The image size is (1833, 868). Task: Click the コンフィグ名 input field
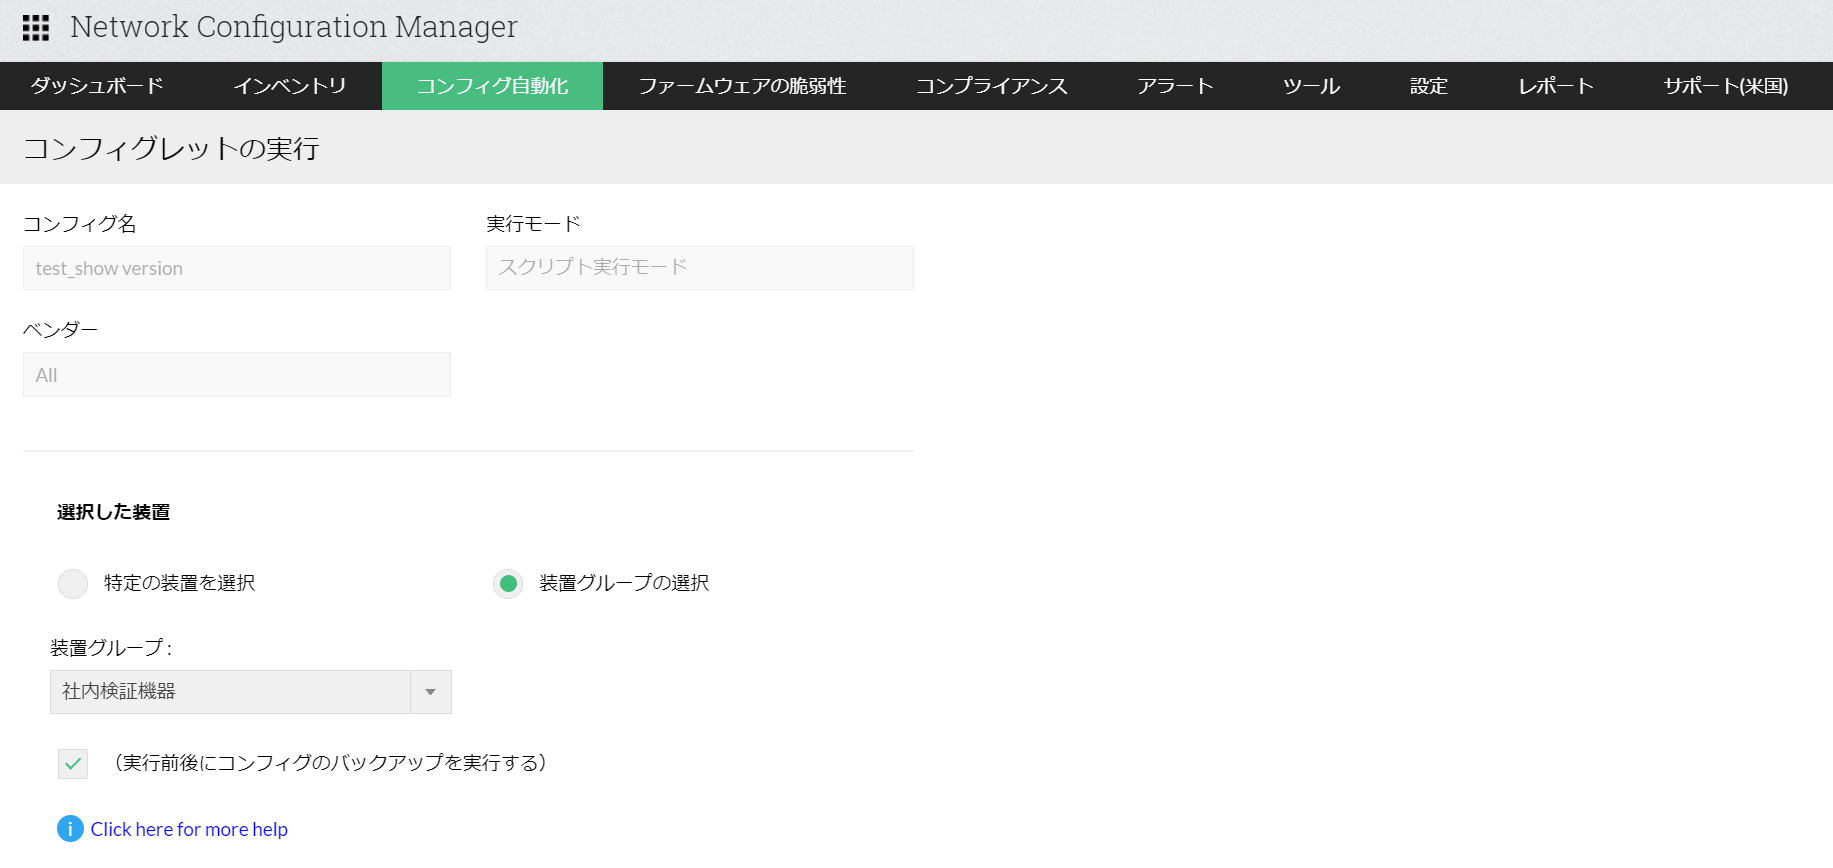click(237, 268)
